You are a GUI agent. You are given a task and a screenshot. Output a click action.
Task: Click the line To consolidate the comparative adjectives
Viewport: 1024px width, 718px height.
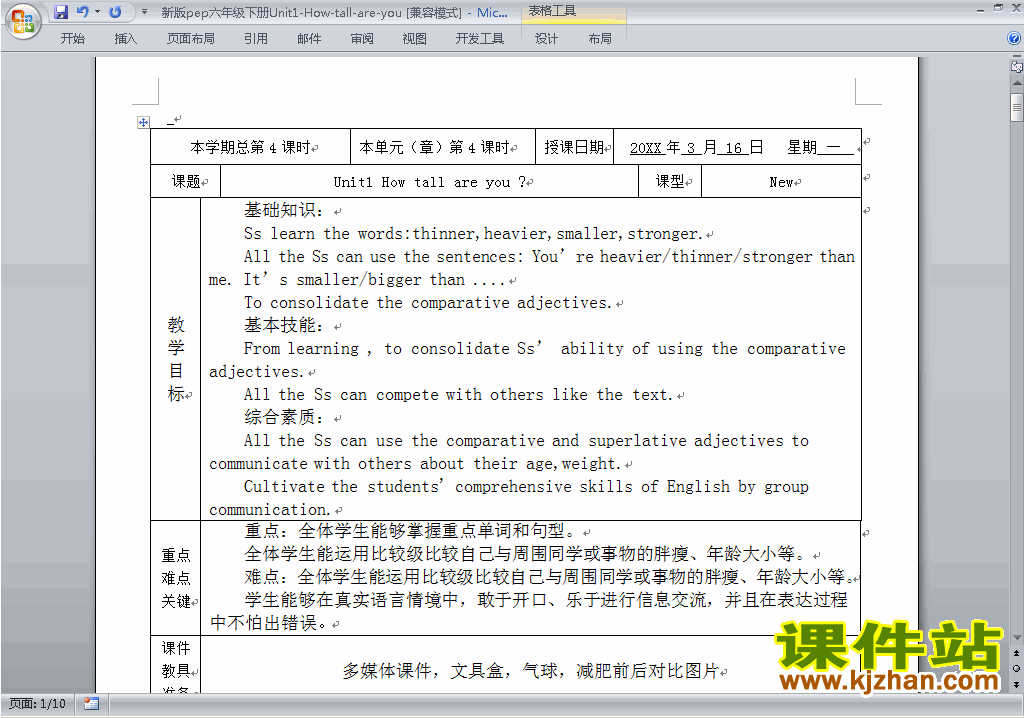click(428, 302)
